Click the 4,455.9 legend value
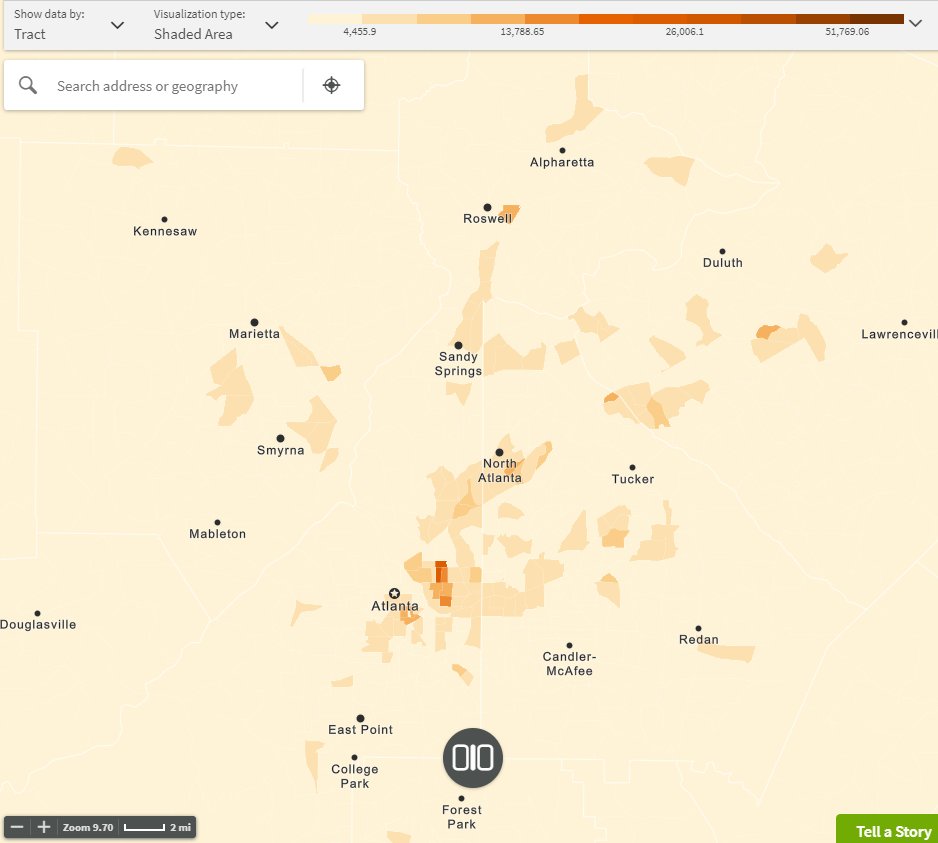This screenshot has height=843, width=938. click(360, 32)
